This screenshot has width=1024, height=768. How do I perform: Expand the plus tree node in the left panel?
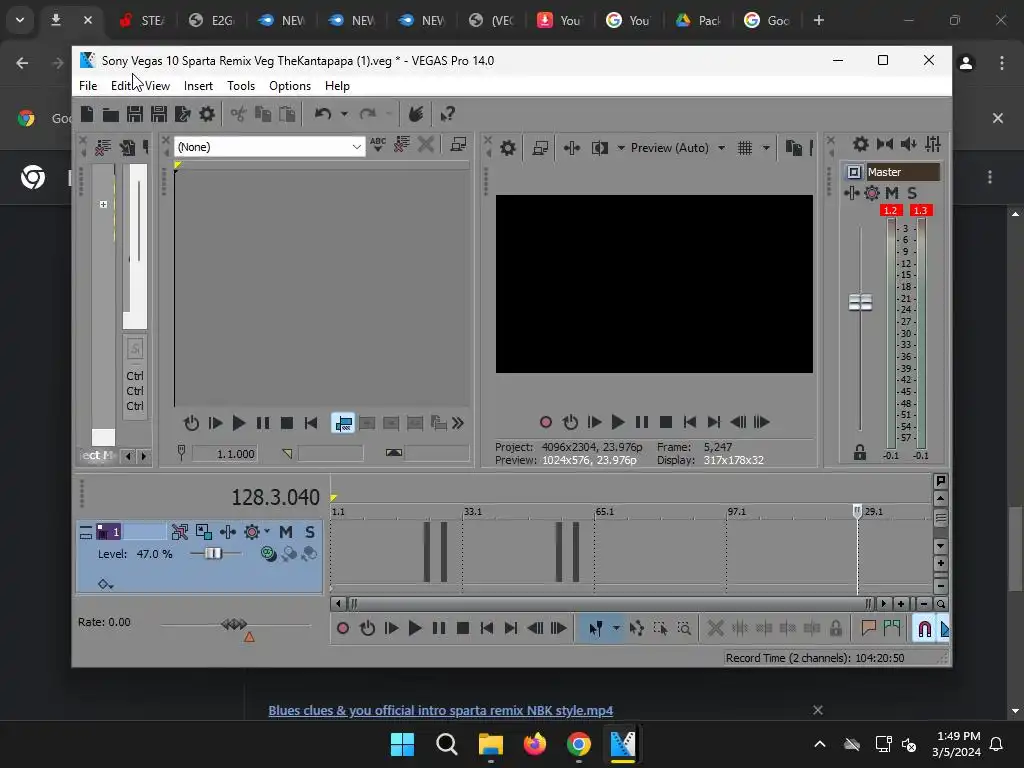(x=103, y=204)
